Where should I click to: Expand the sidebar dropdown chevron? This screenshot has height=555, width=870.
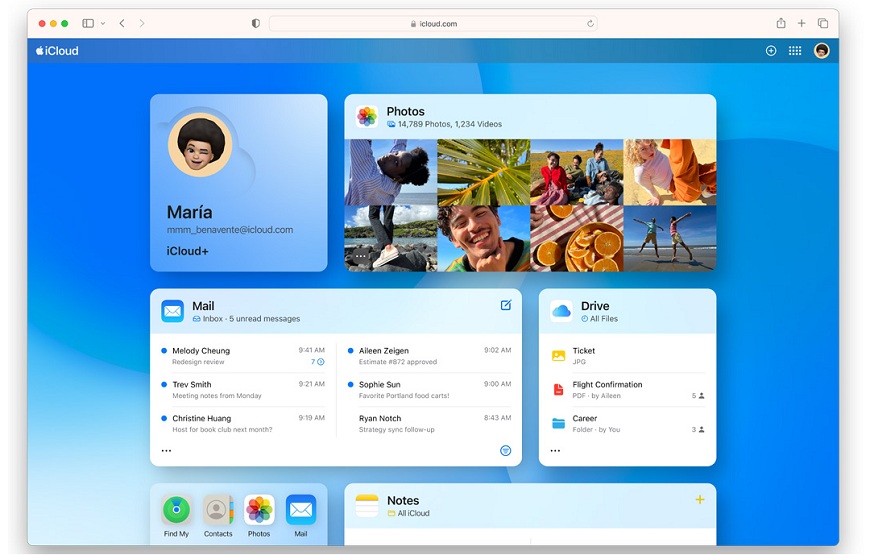[103, 23]
